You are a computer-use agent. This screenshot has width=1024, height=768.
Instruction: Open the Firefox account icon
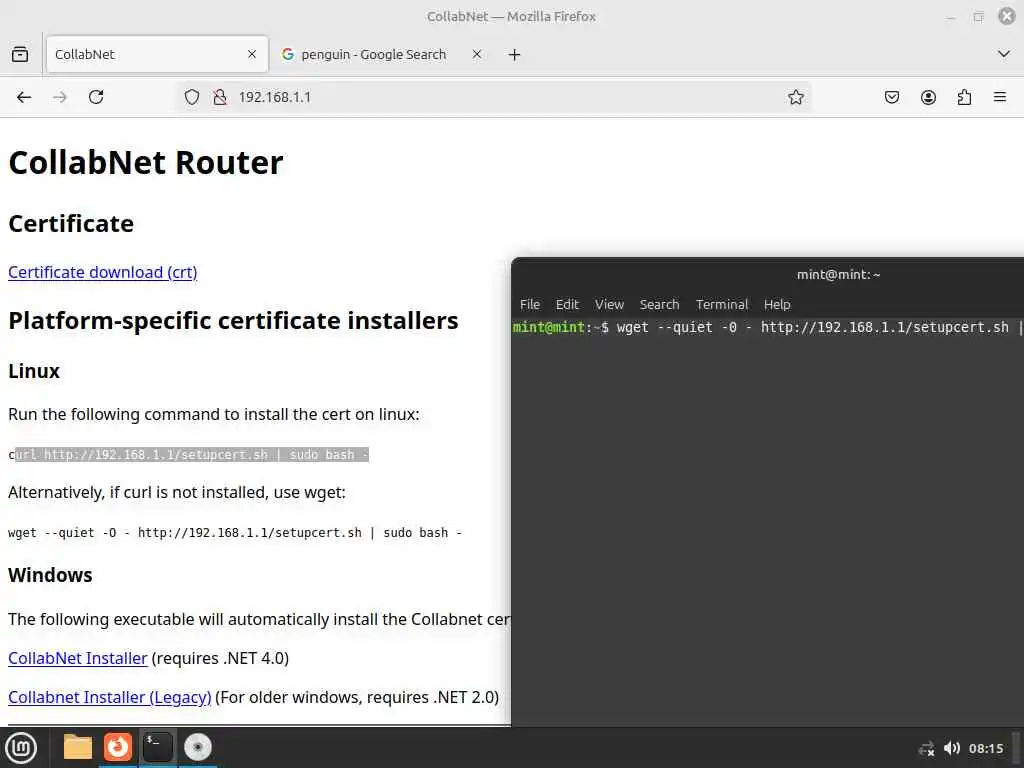928,97
